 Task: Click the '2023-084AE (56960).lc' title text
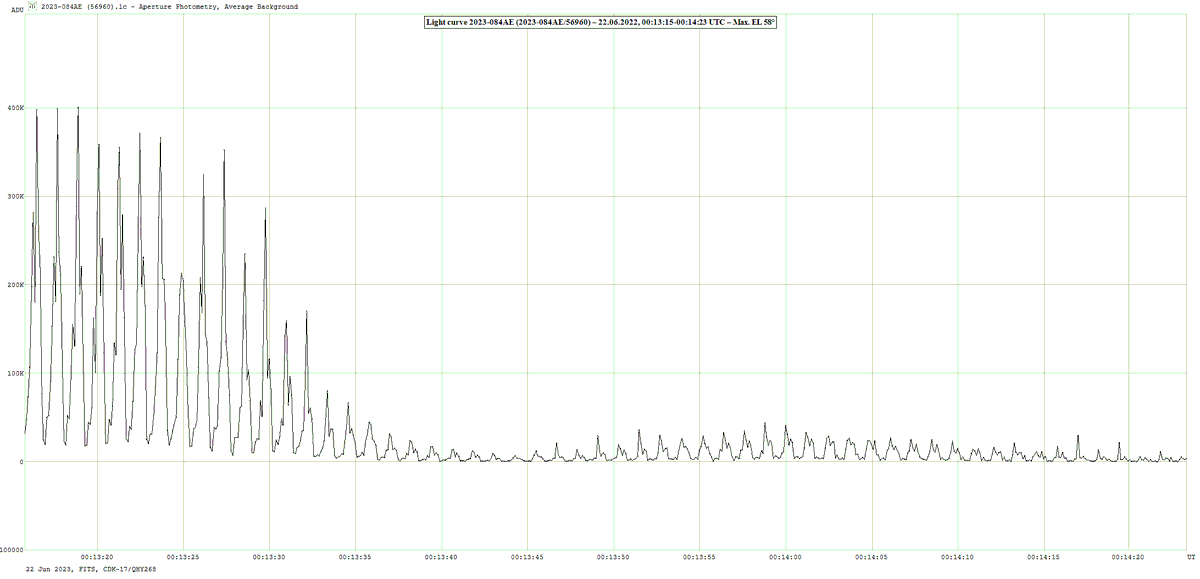click(x=82, y=6)
